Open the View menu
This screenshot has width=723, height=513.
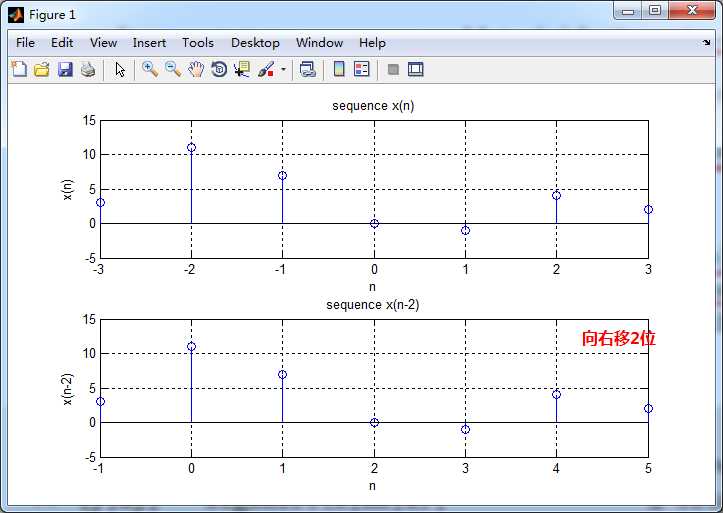pyautogui.click(x=103, y=43)
